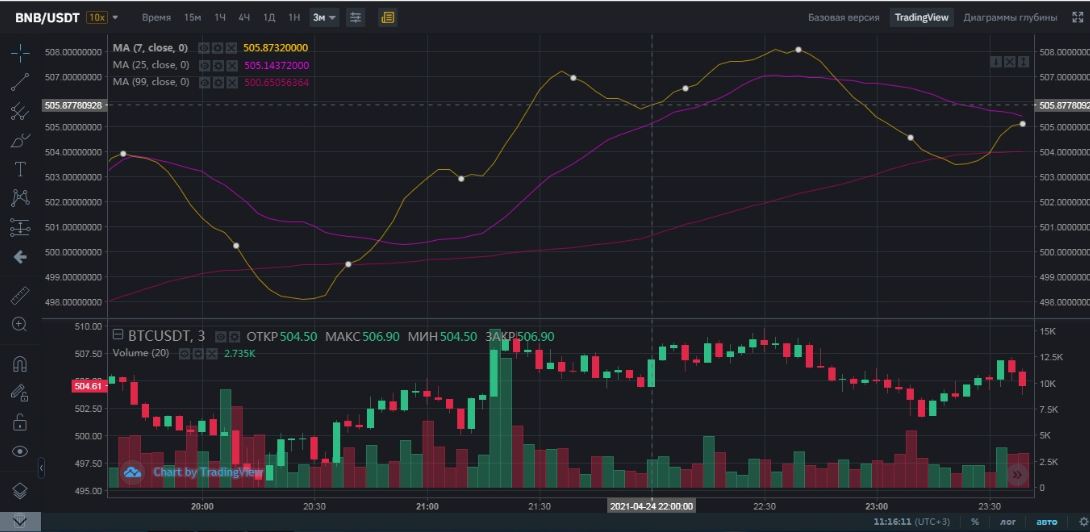Open the 11:16:11 (UTC+3) timezone menu
This screenshot has width=1090, height=532.
point(911,522)
